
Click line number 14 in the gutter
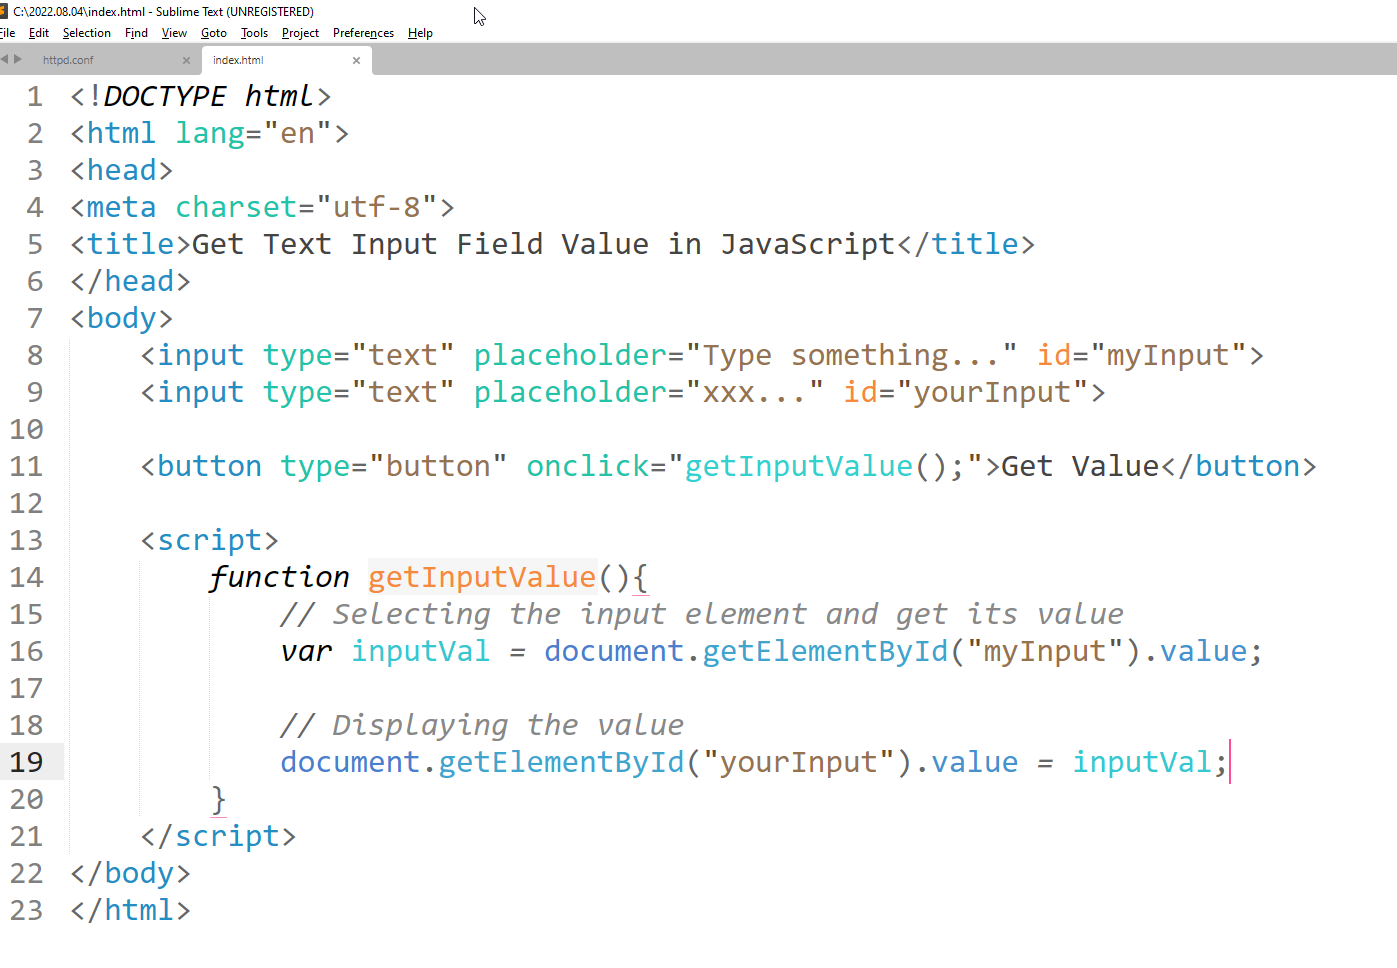point(27,577)
